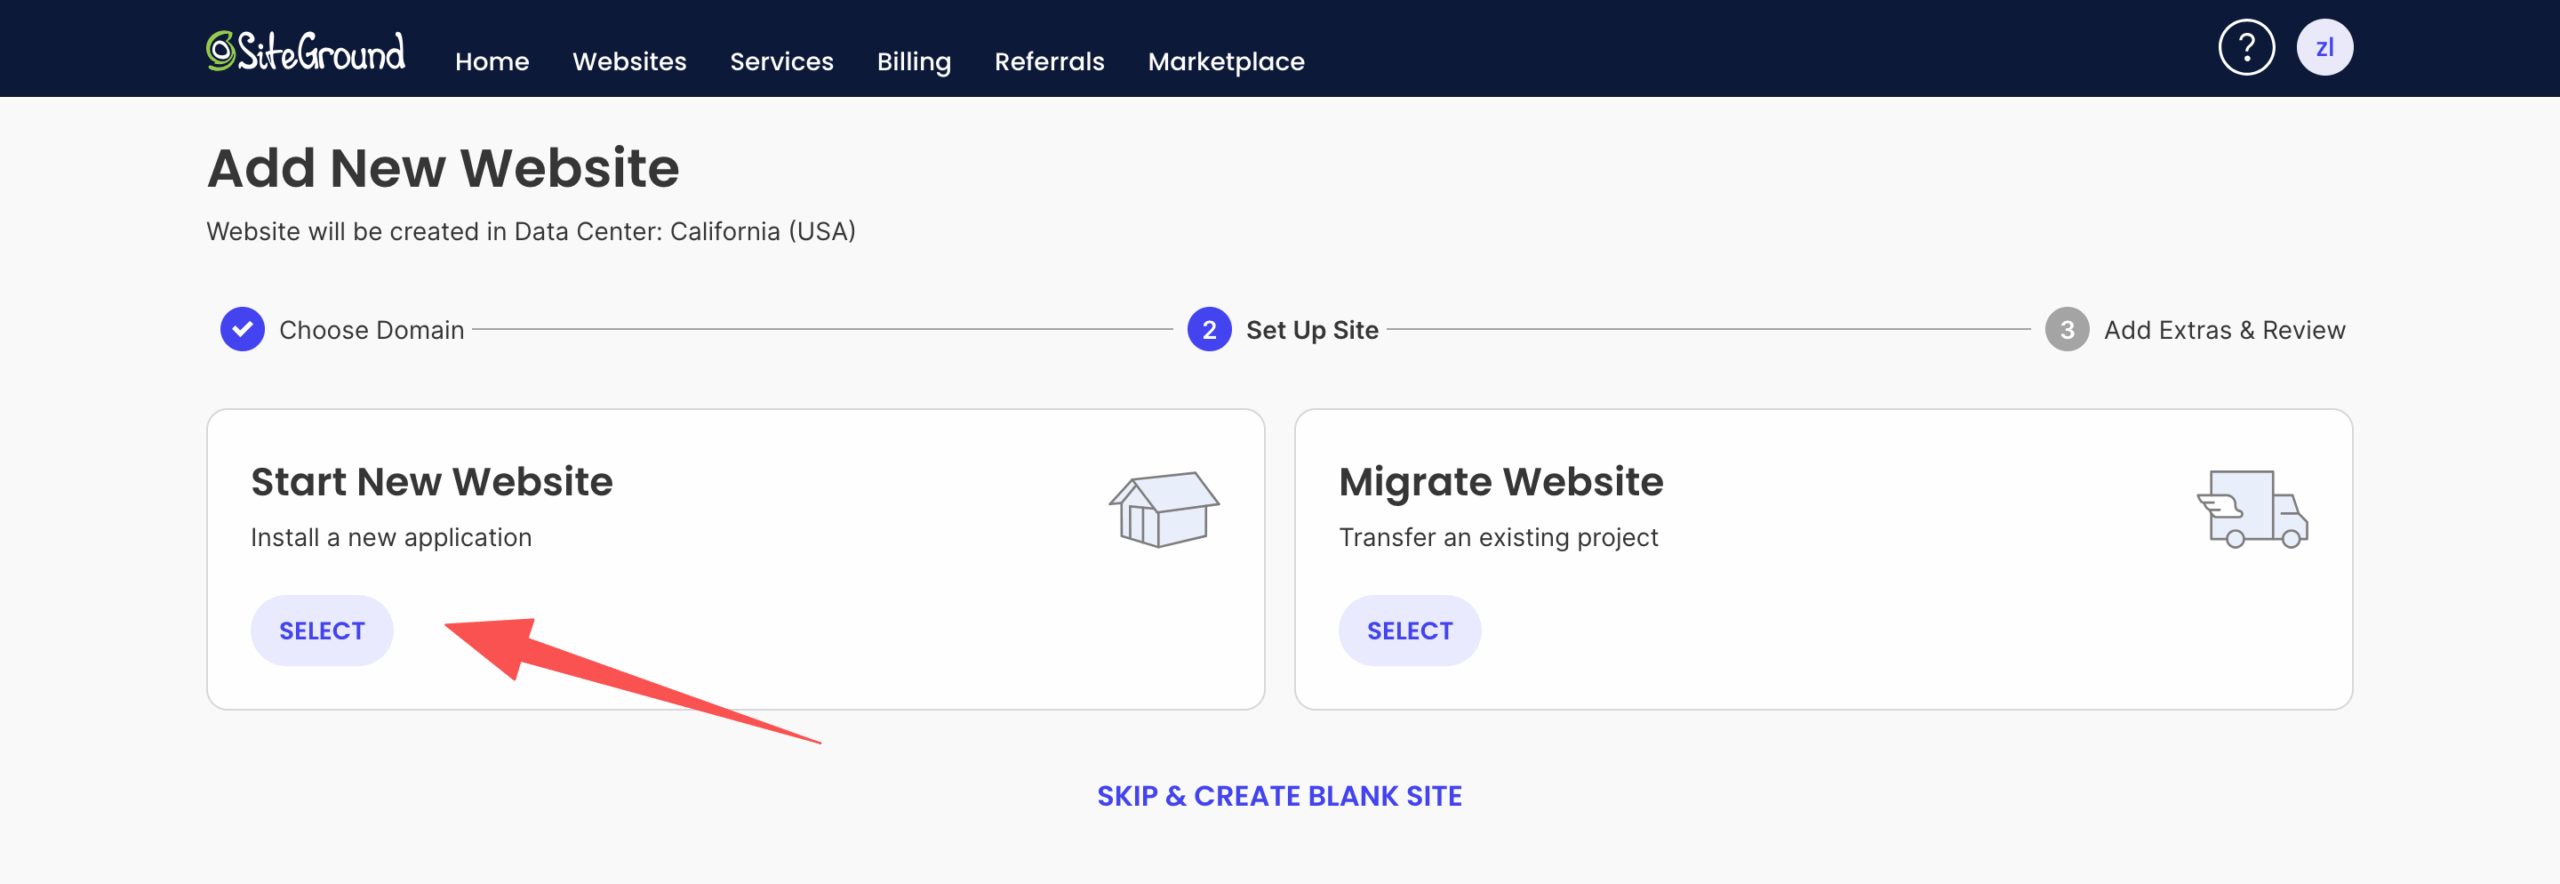Click the house icon in Start New Website

coord(1163,509)
